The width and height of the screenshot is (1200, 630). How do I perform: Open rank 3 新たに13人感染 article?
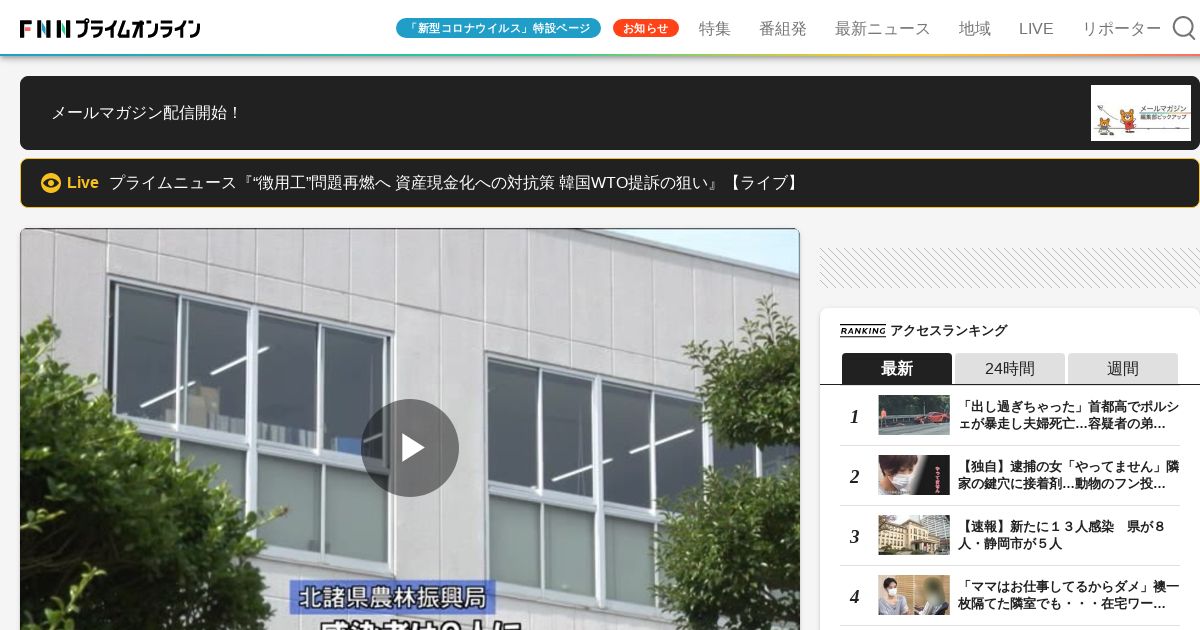[1062, 535]
